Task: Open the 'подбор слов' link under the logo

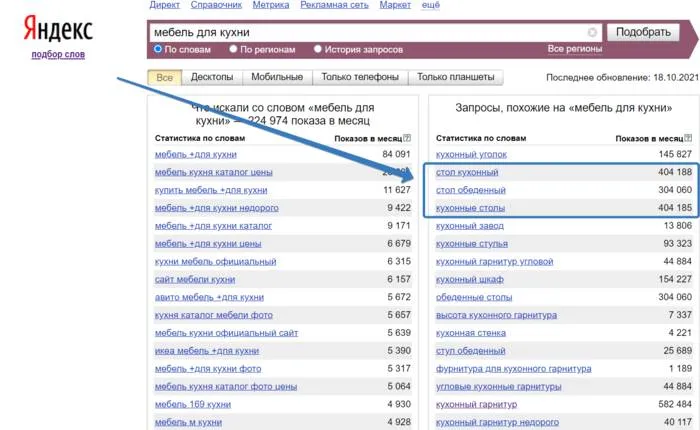Action: 58,54
